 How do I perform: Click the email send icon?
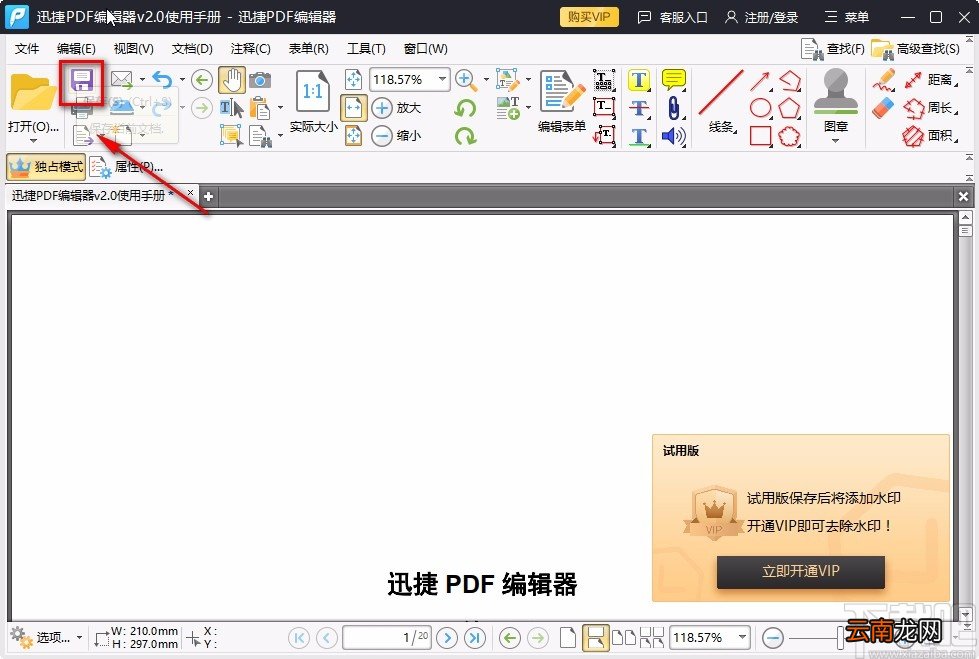coord(122,80)
